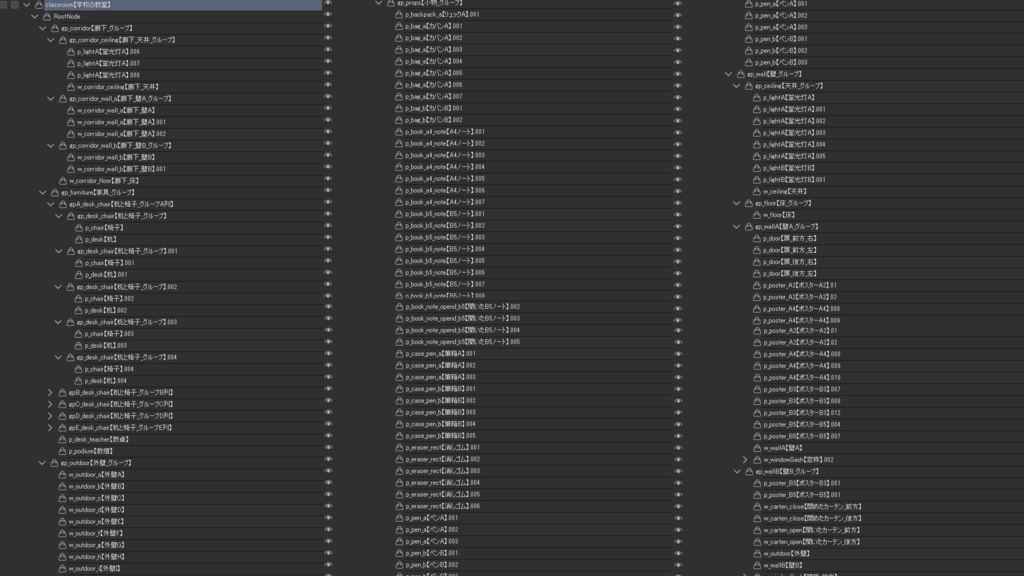Click the lock icon of gp_outdoor group
Screen dimensions: 1024x576
pyautogui.click(x=54, y=463)
